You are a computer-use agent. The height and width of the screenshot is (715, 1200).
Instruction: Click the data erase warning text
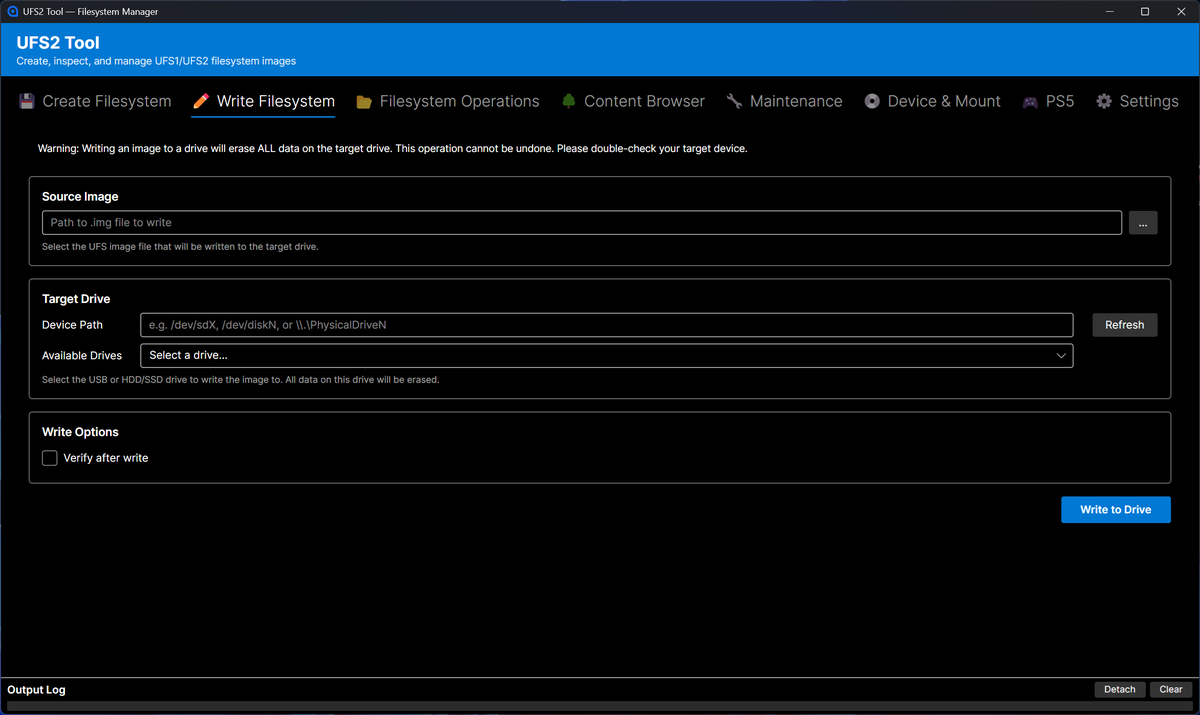(x=393, y=148)
